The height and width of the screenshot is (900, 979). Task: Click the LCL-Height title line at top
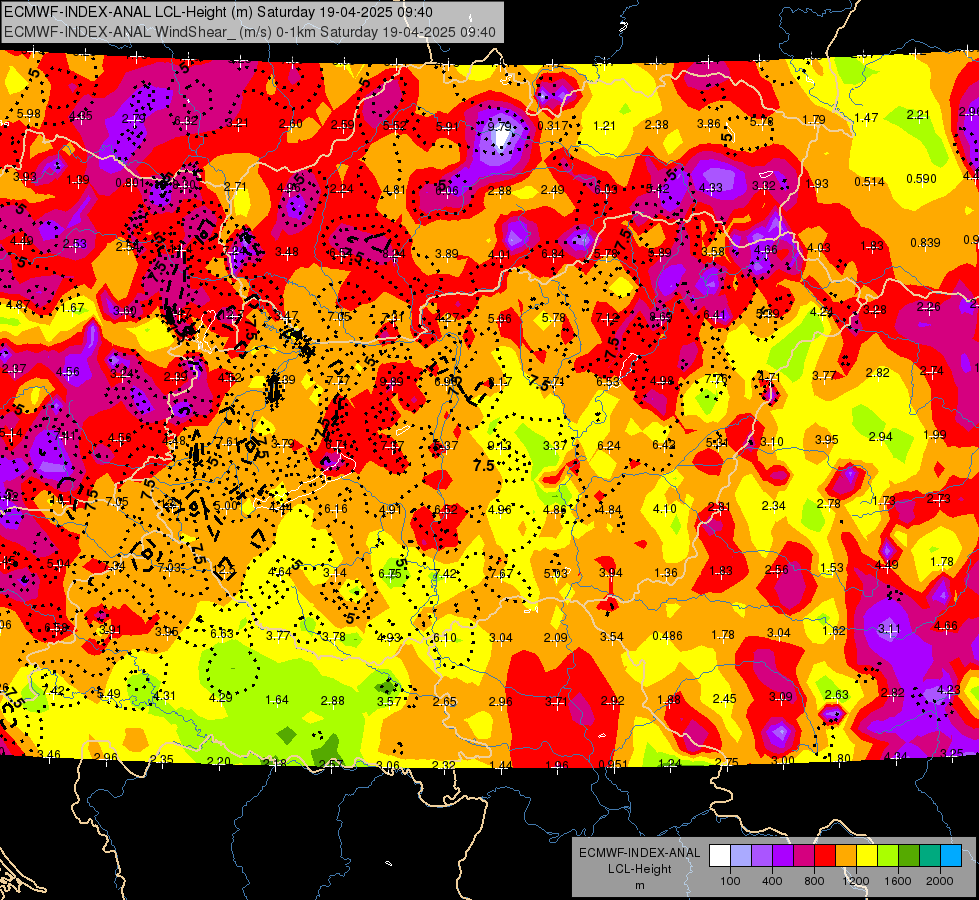tap(218, 12)
